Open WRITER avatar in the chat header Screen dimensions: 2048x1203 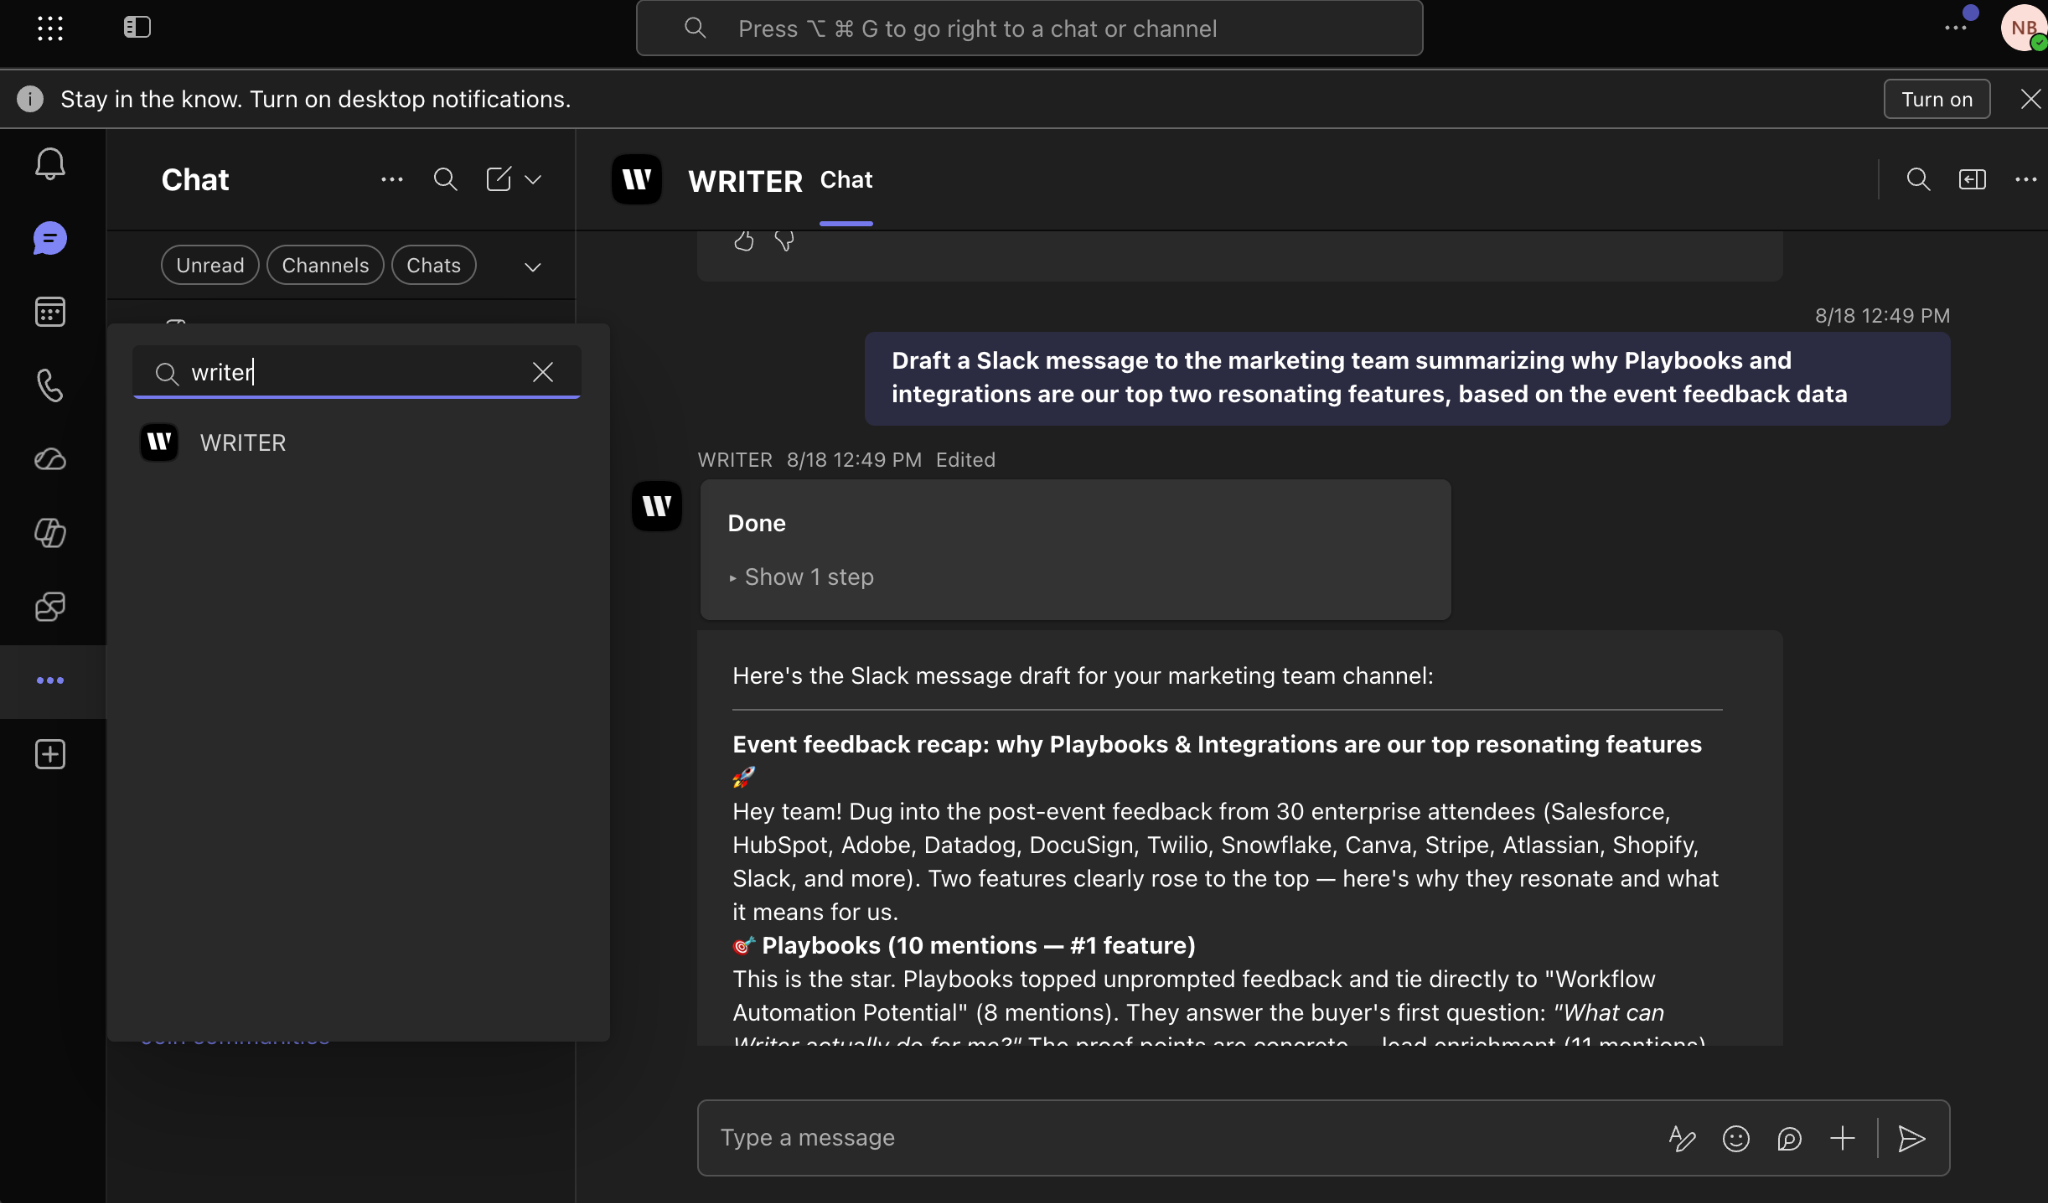point(637,180)
